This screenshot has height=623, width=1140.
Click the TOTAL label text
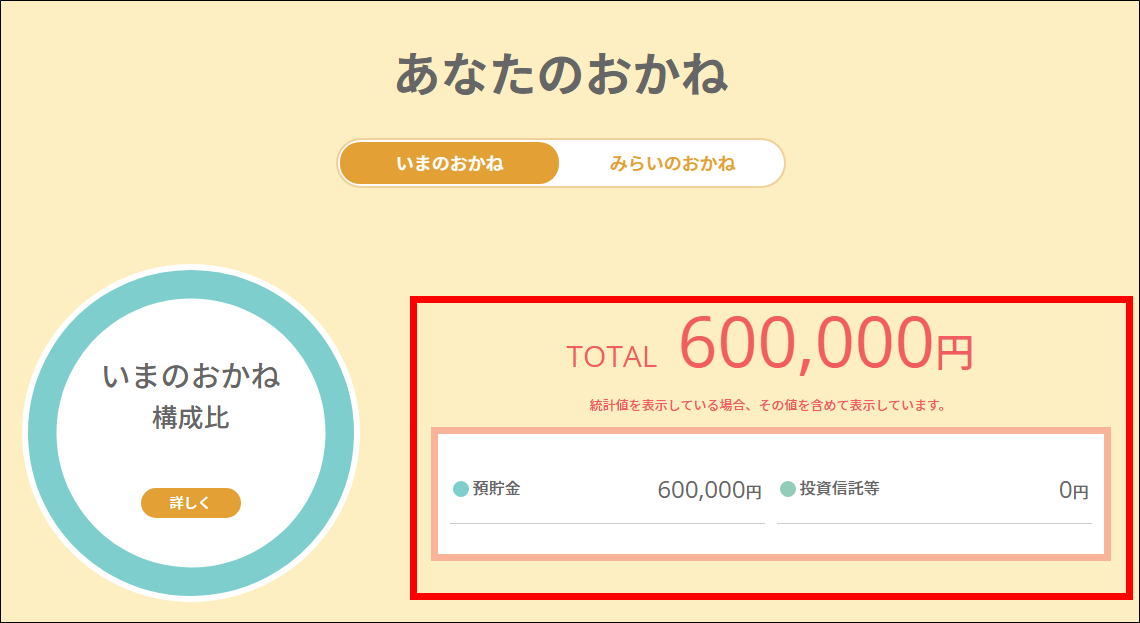[611, 356]
